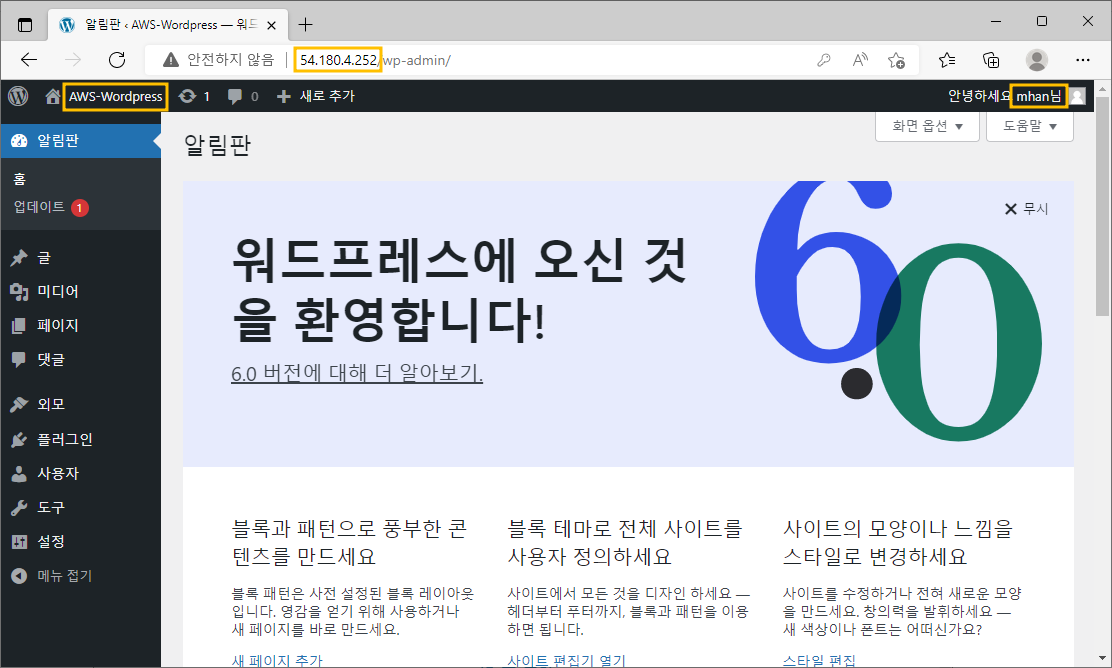Open the 도구 tools menu
This screenshot has height=668, width=1112.
coord(80,508)
